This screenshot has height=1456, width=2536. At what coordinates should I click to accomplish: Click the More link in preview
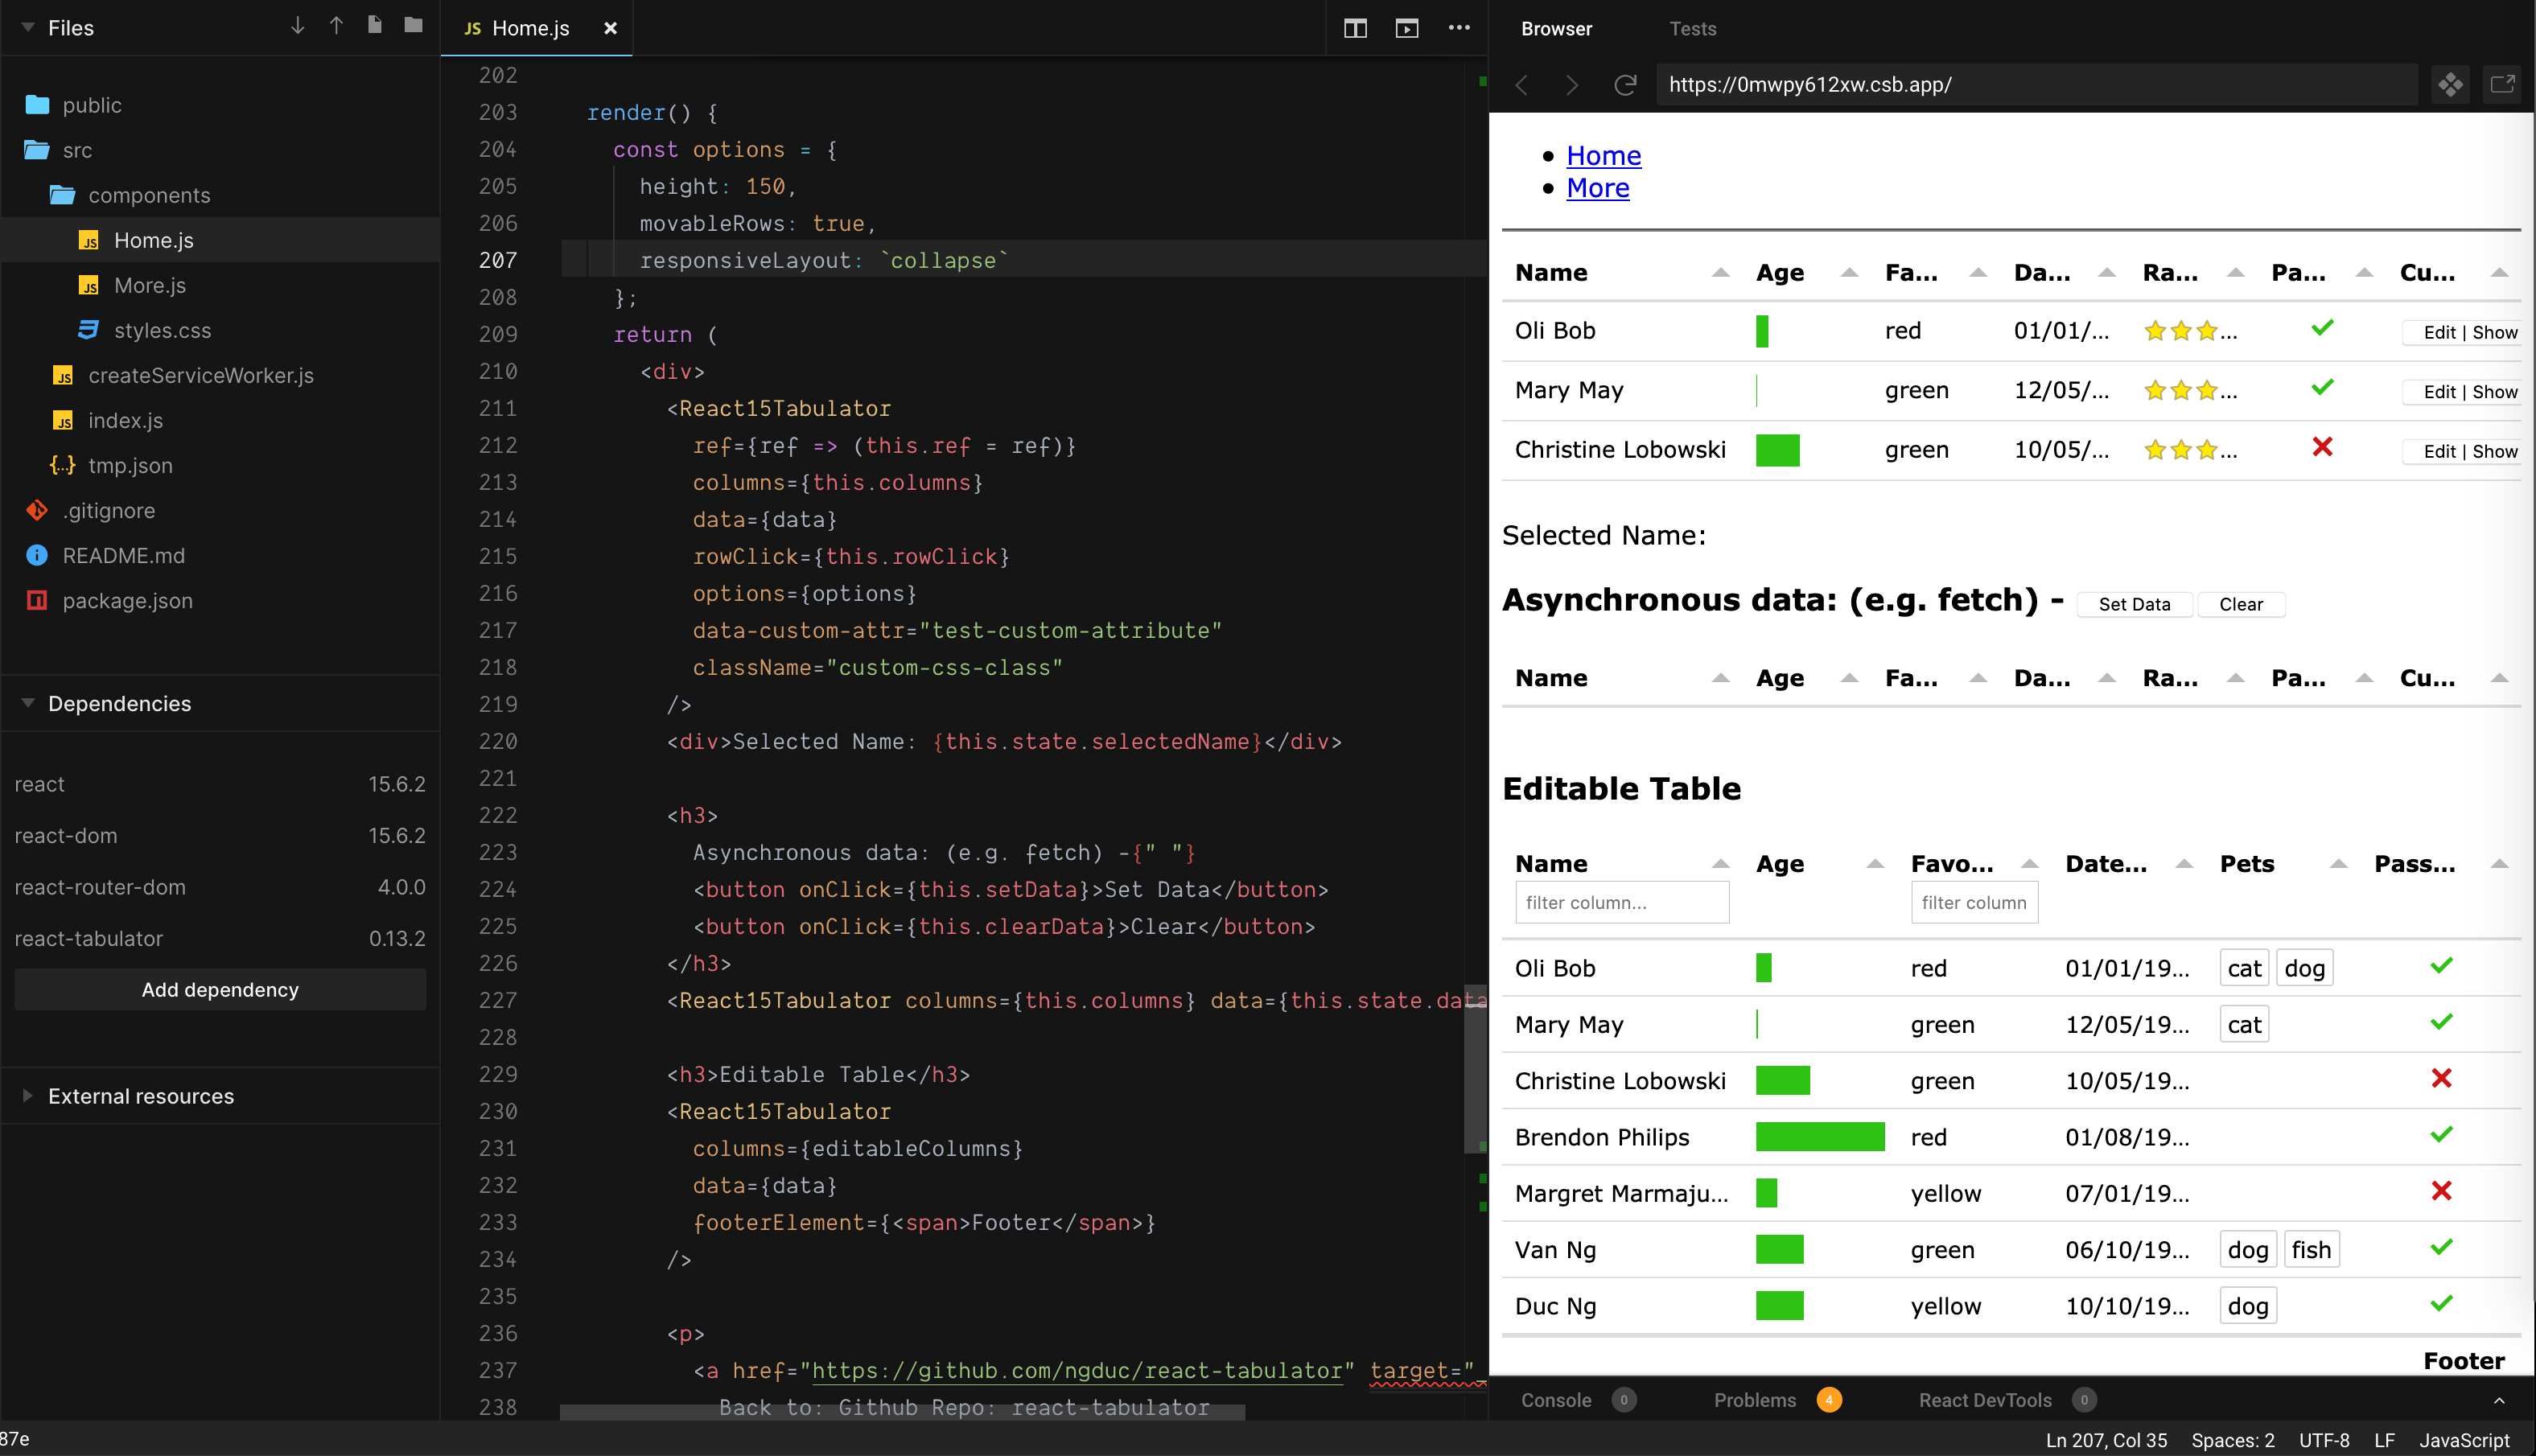1597,188
